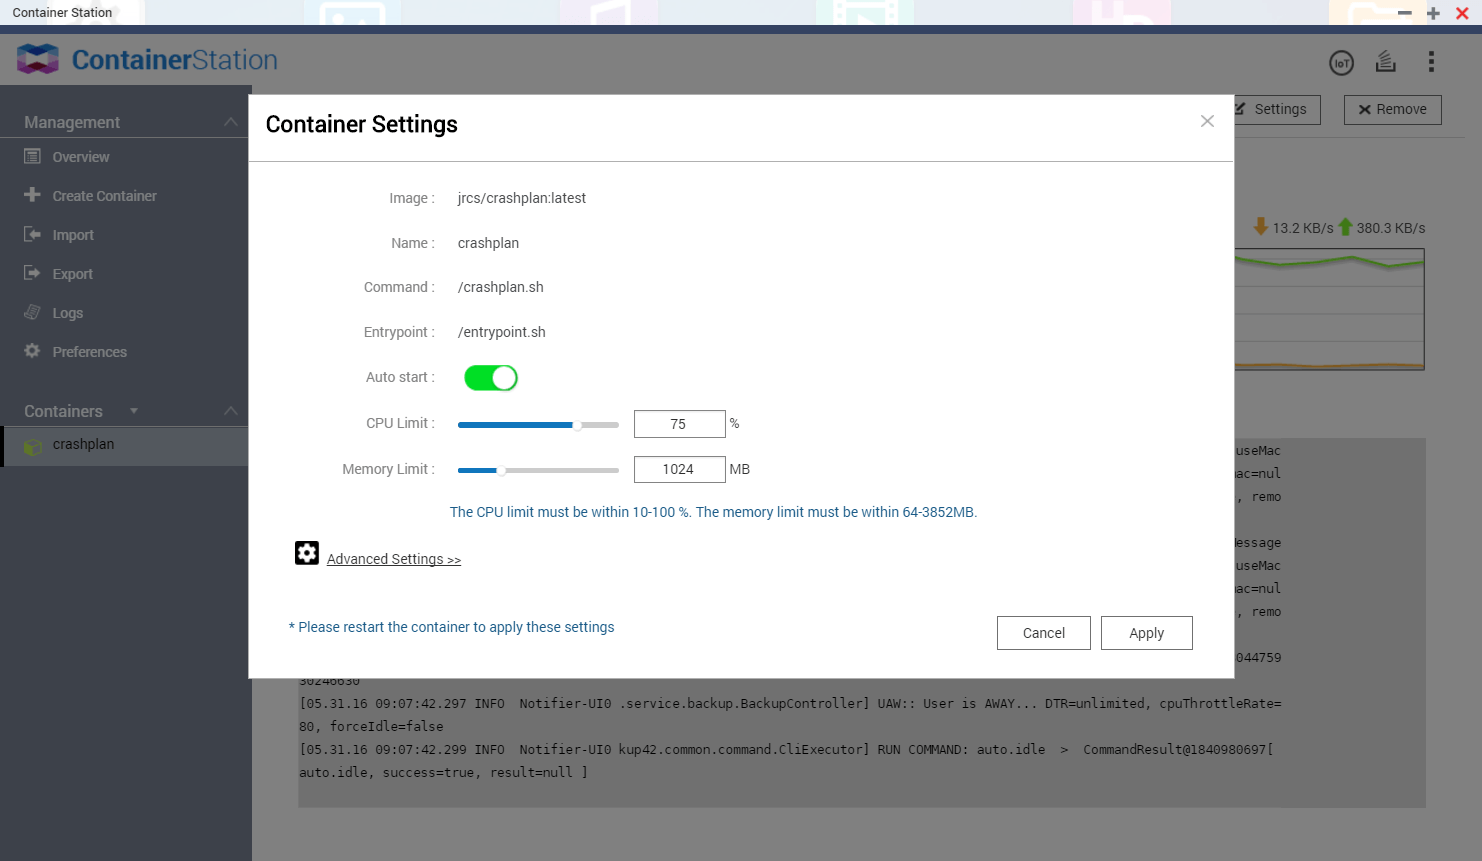Click the Settings button behind dialog

[x=1277, y=109]
